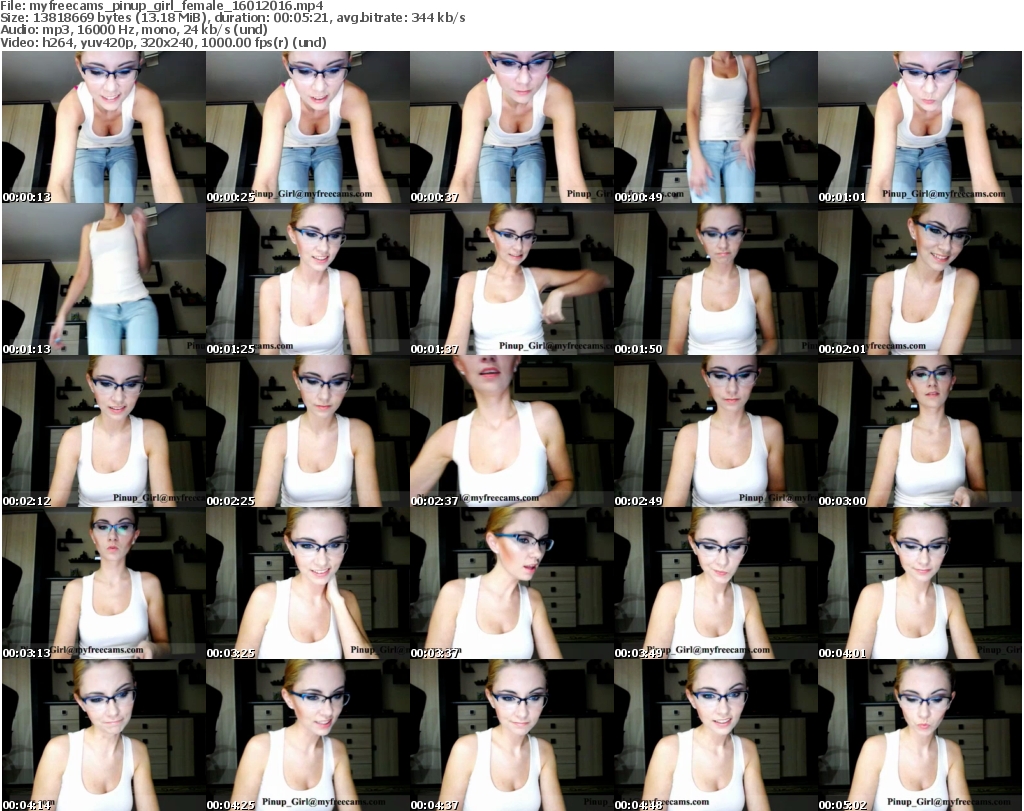This screenshot has height=811, width=1024.
Task: Click the thumbnail at 00:02:12
Action: click(103, 431)
